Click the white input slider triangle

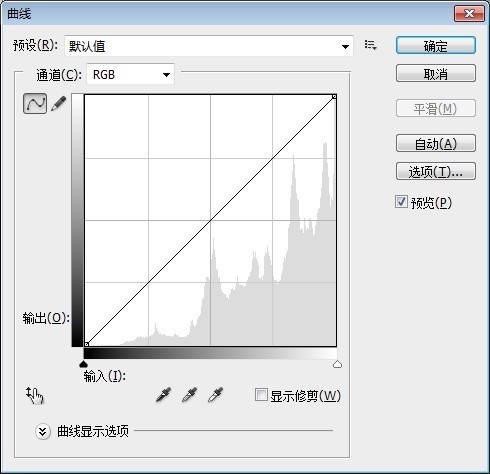tap(337, 364)
